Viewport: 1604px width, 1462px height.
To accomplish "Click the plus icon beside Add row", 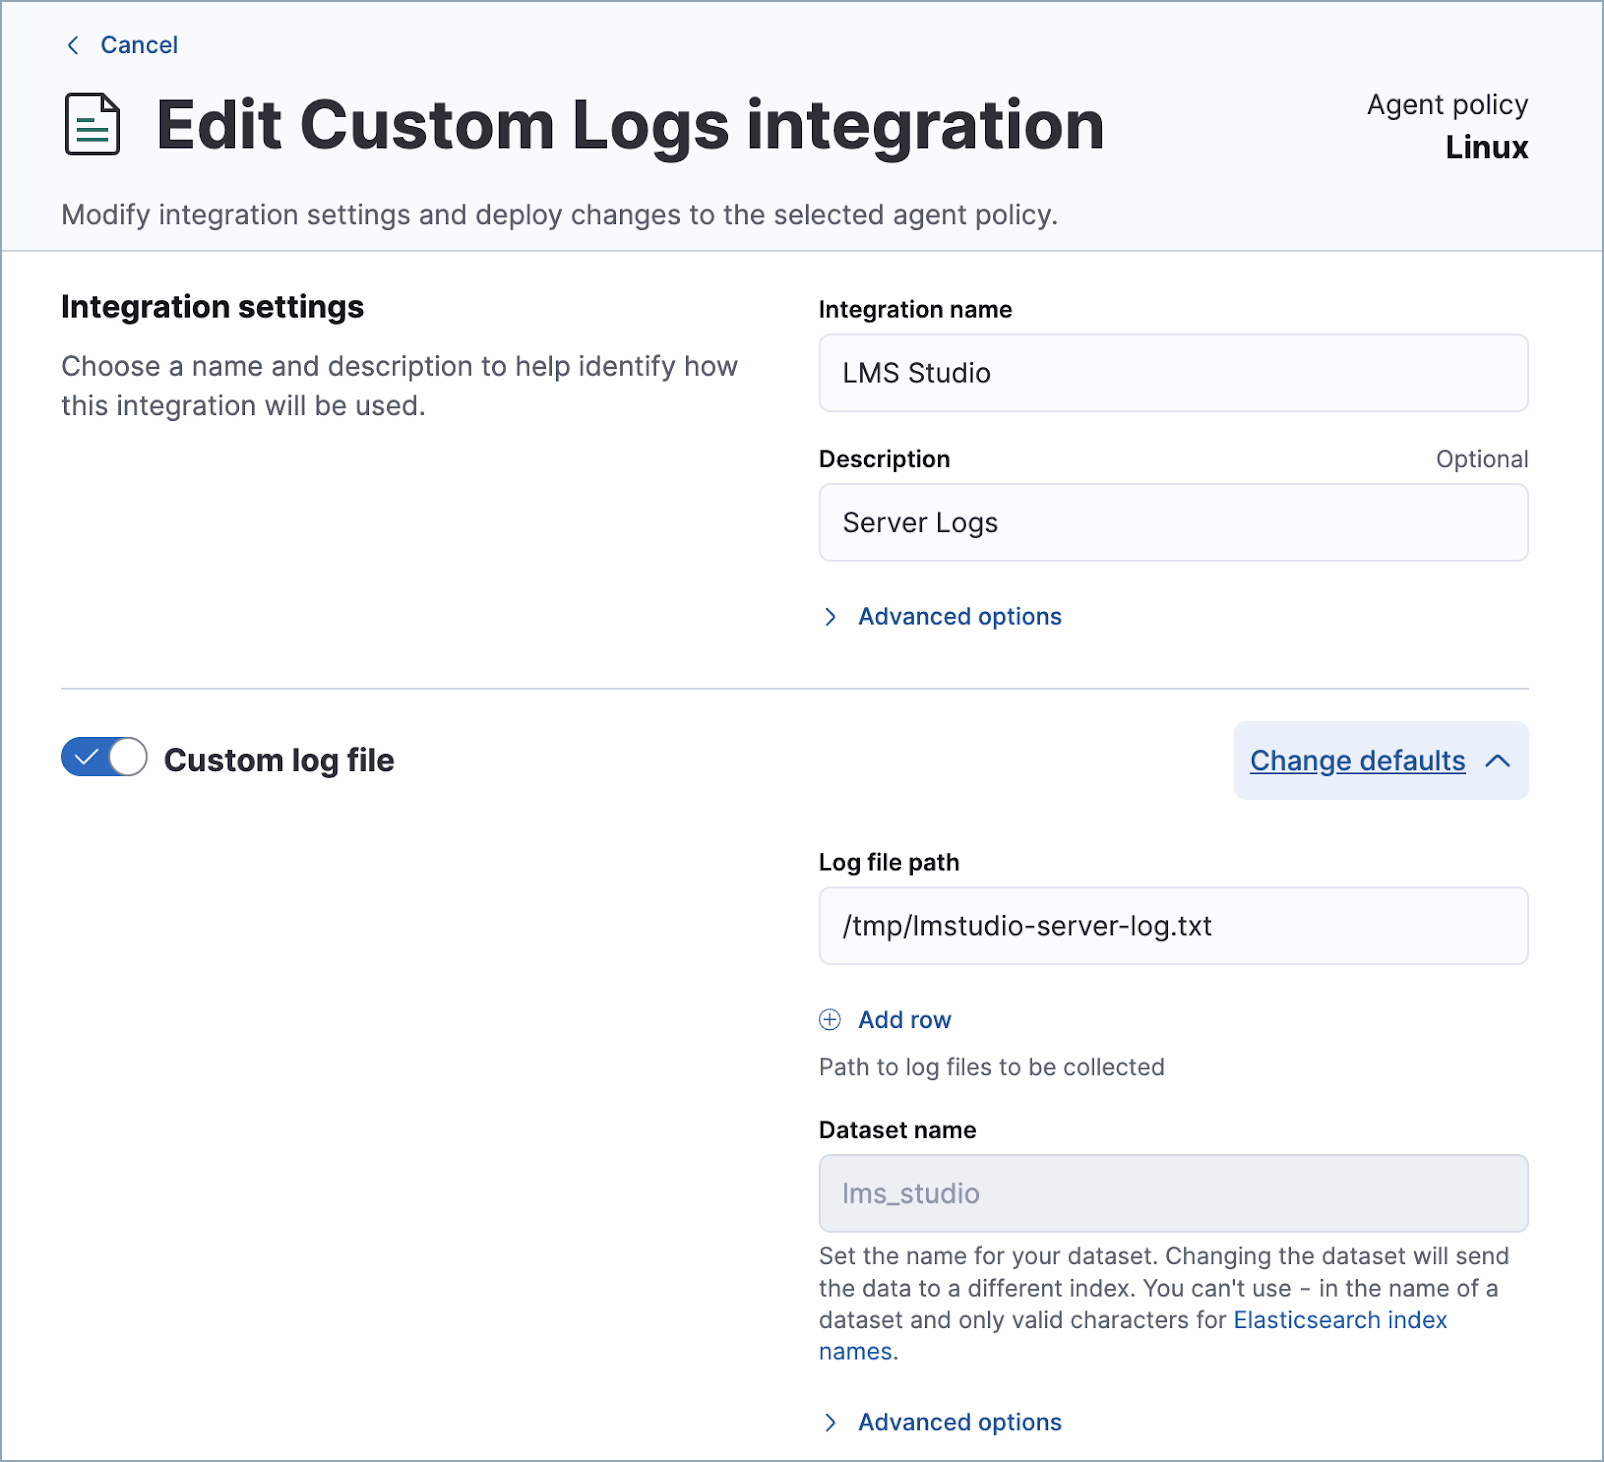I will click(828, 1020).
